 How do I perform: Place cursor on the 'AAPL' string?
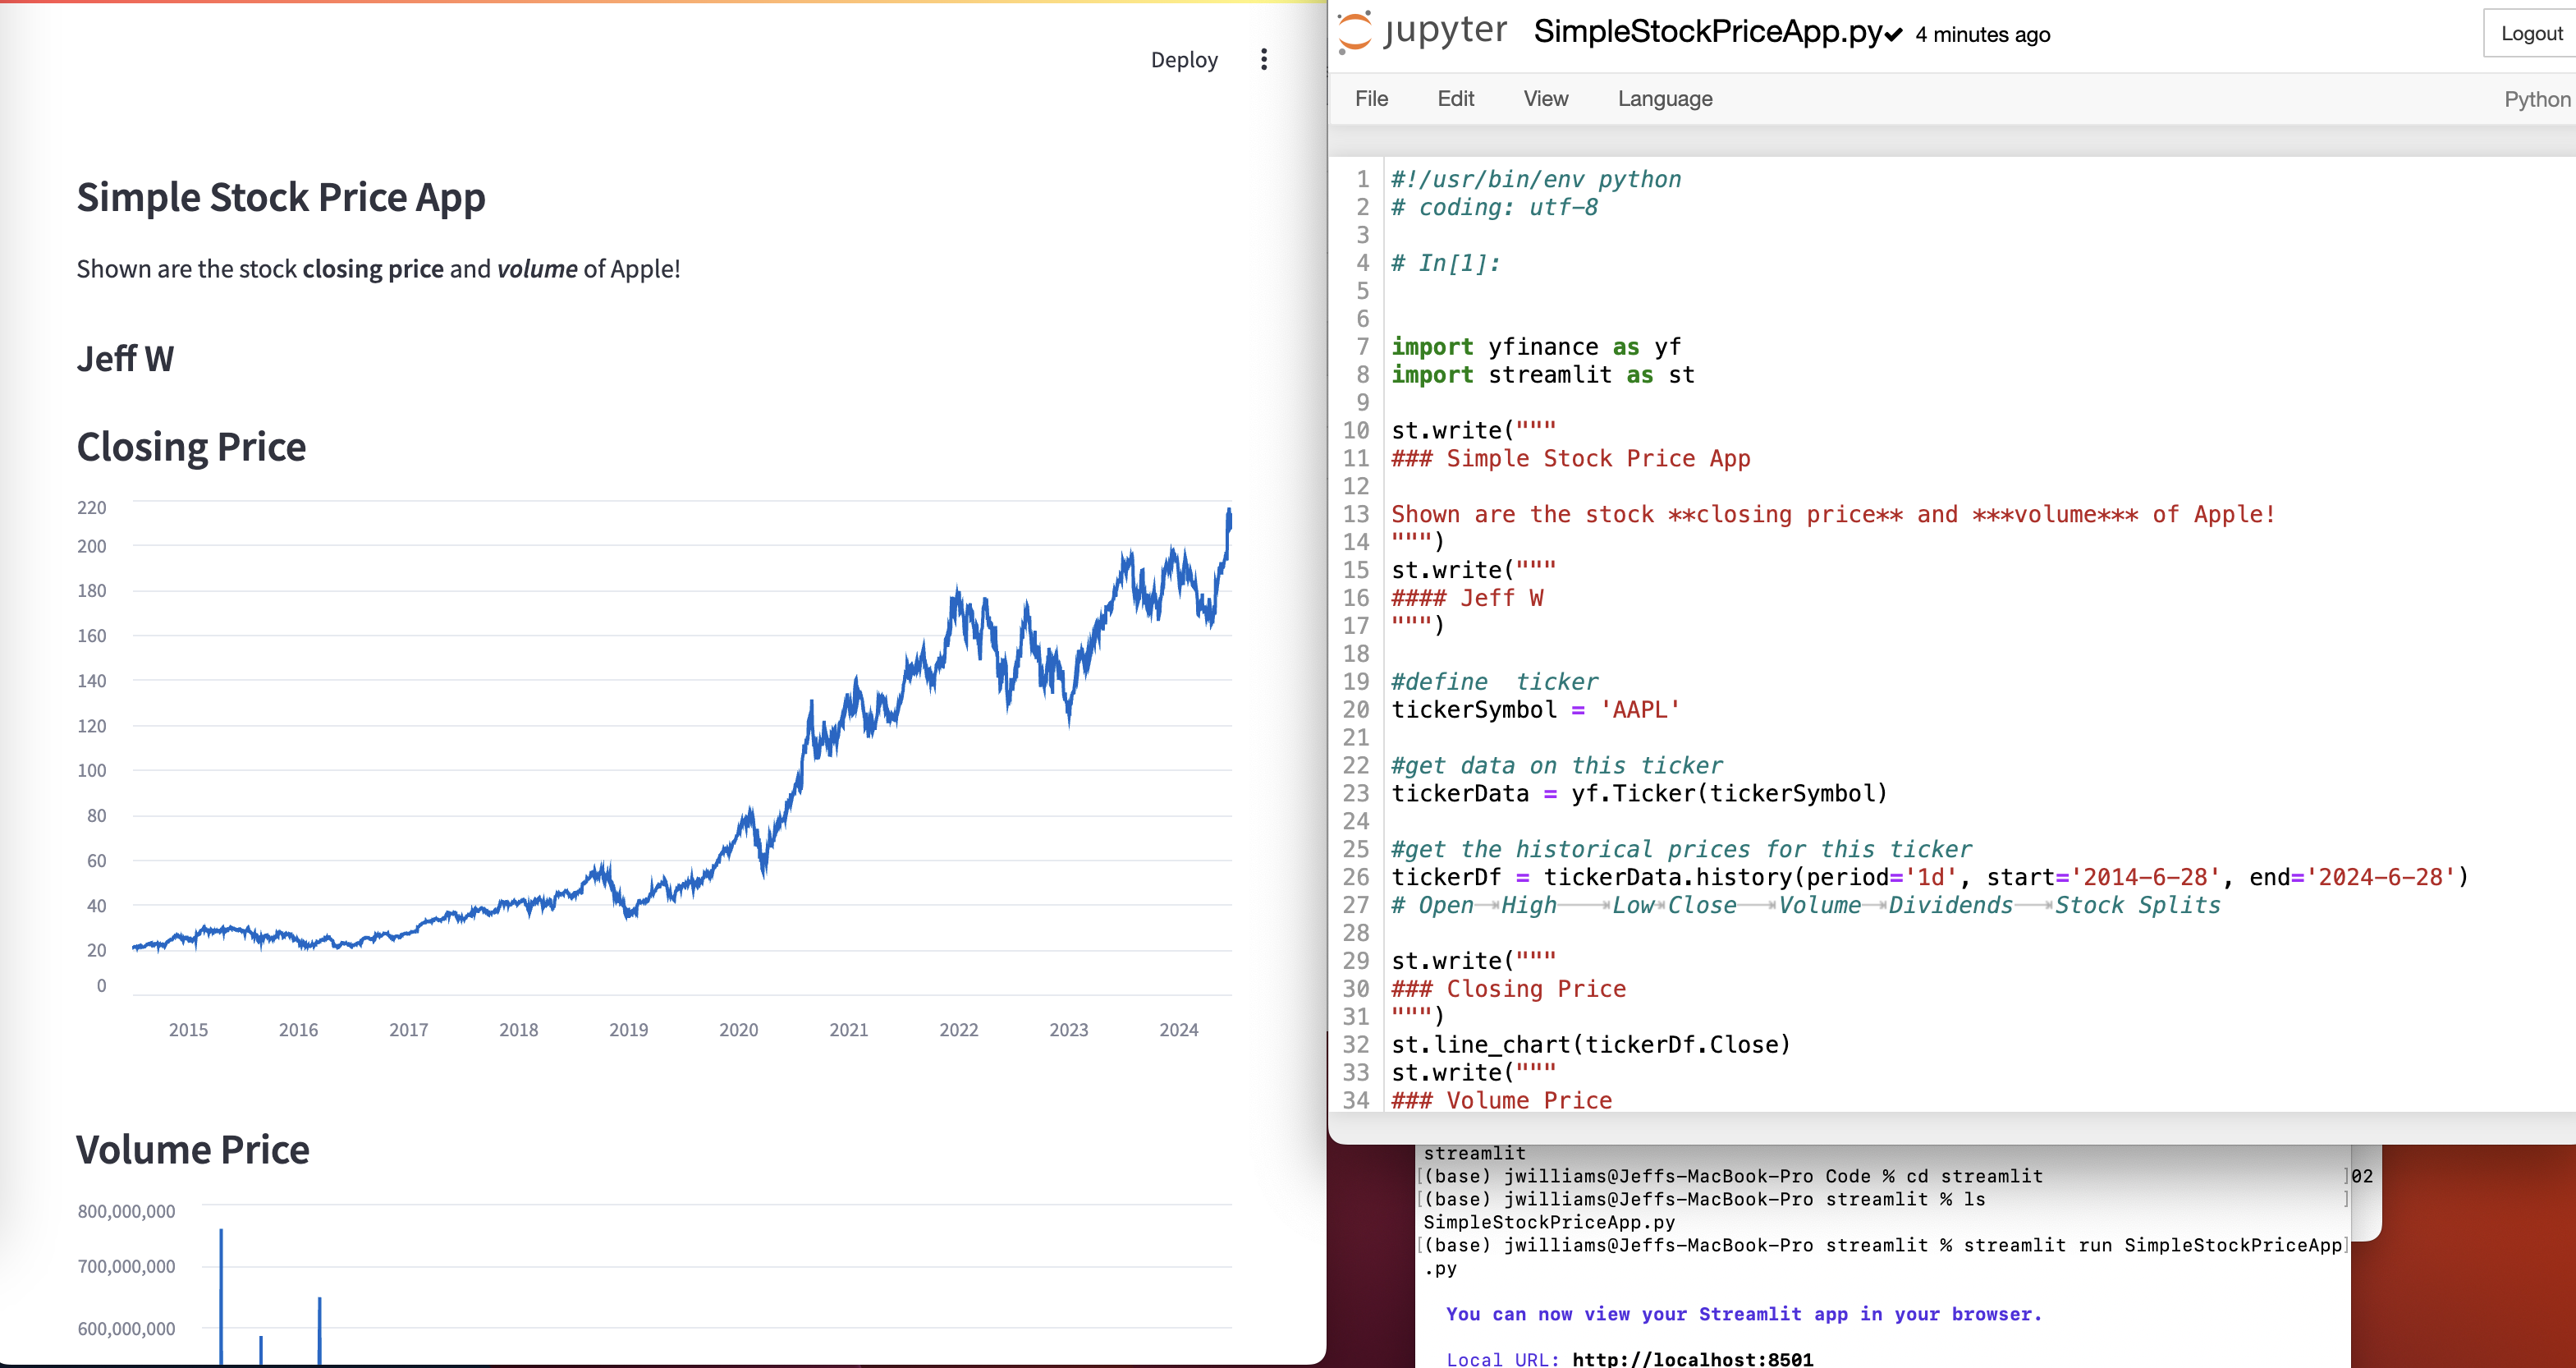[1640, 710]
